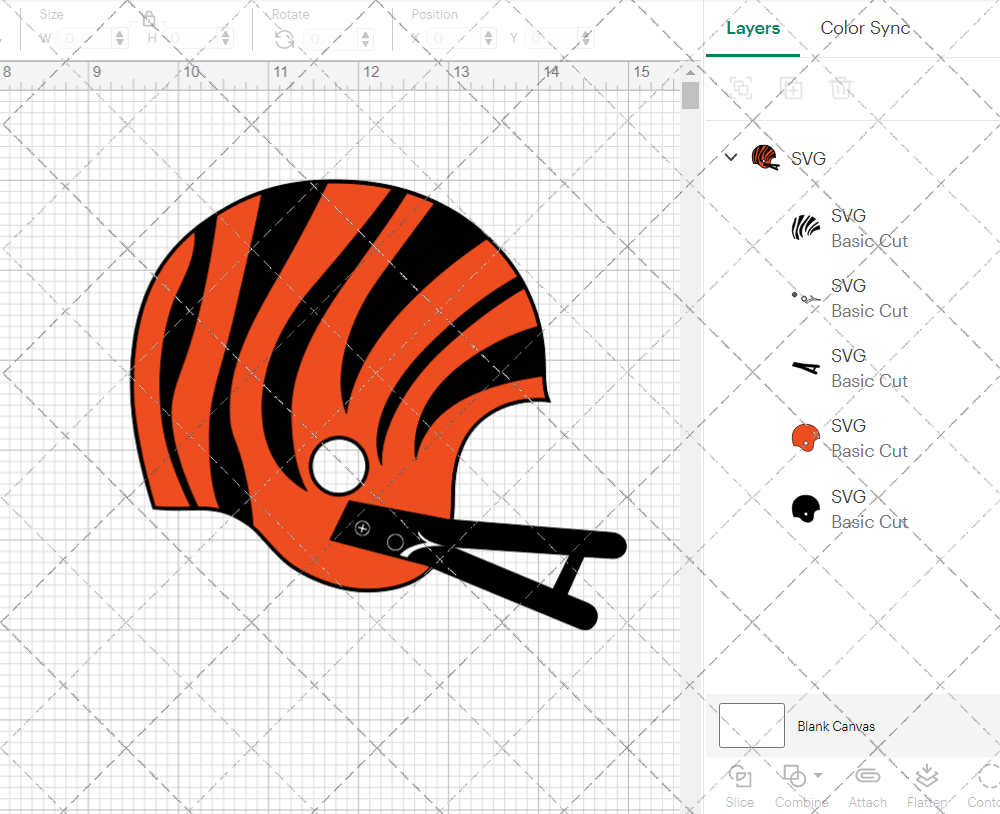Click the width stepper arrows
The width and height of the screenshot is (1000, 814).
[120, 39]
